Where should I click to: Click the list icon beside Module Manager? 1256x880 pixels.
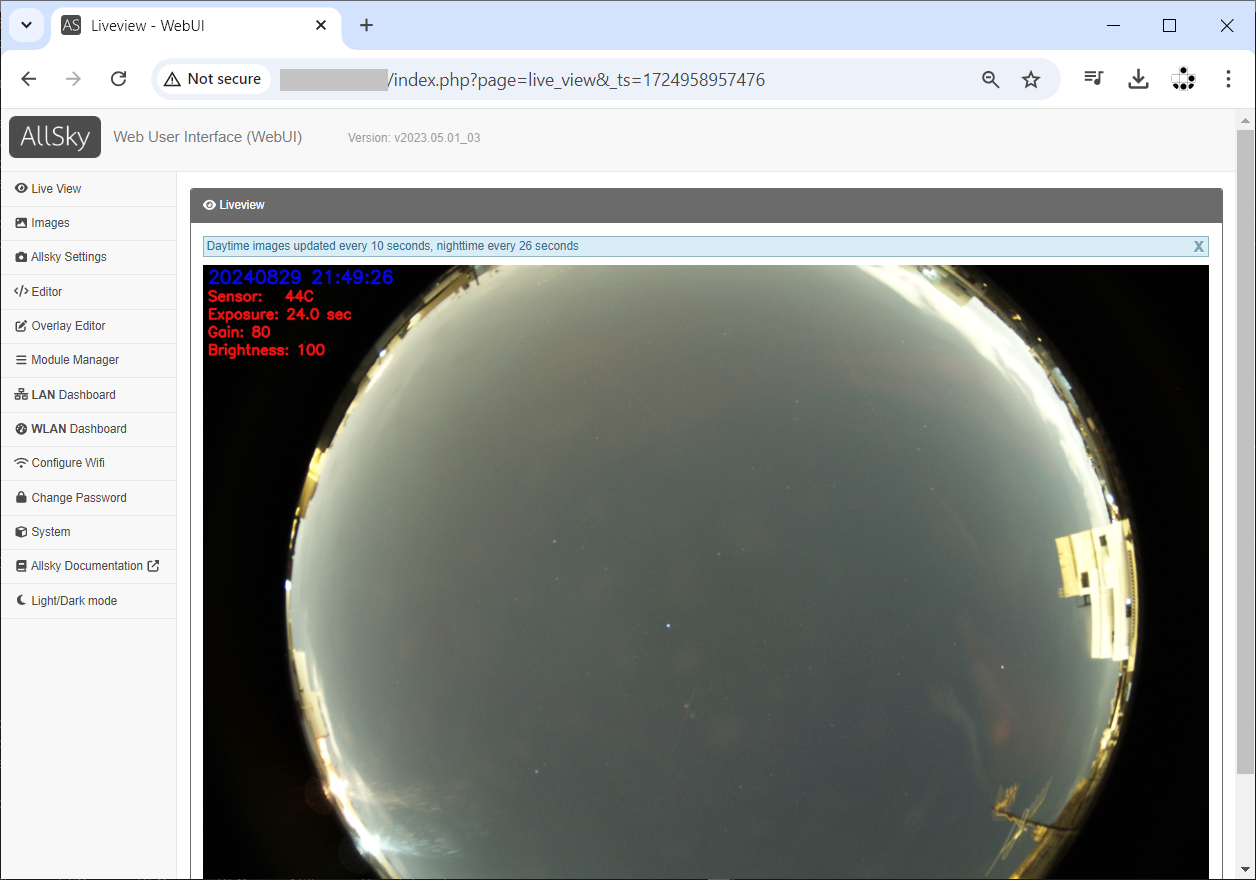[x=22, y=360]
